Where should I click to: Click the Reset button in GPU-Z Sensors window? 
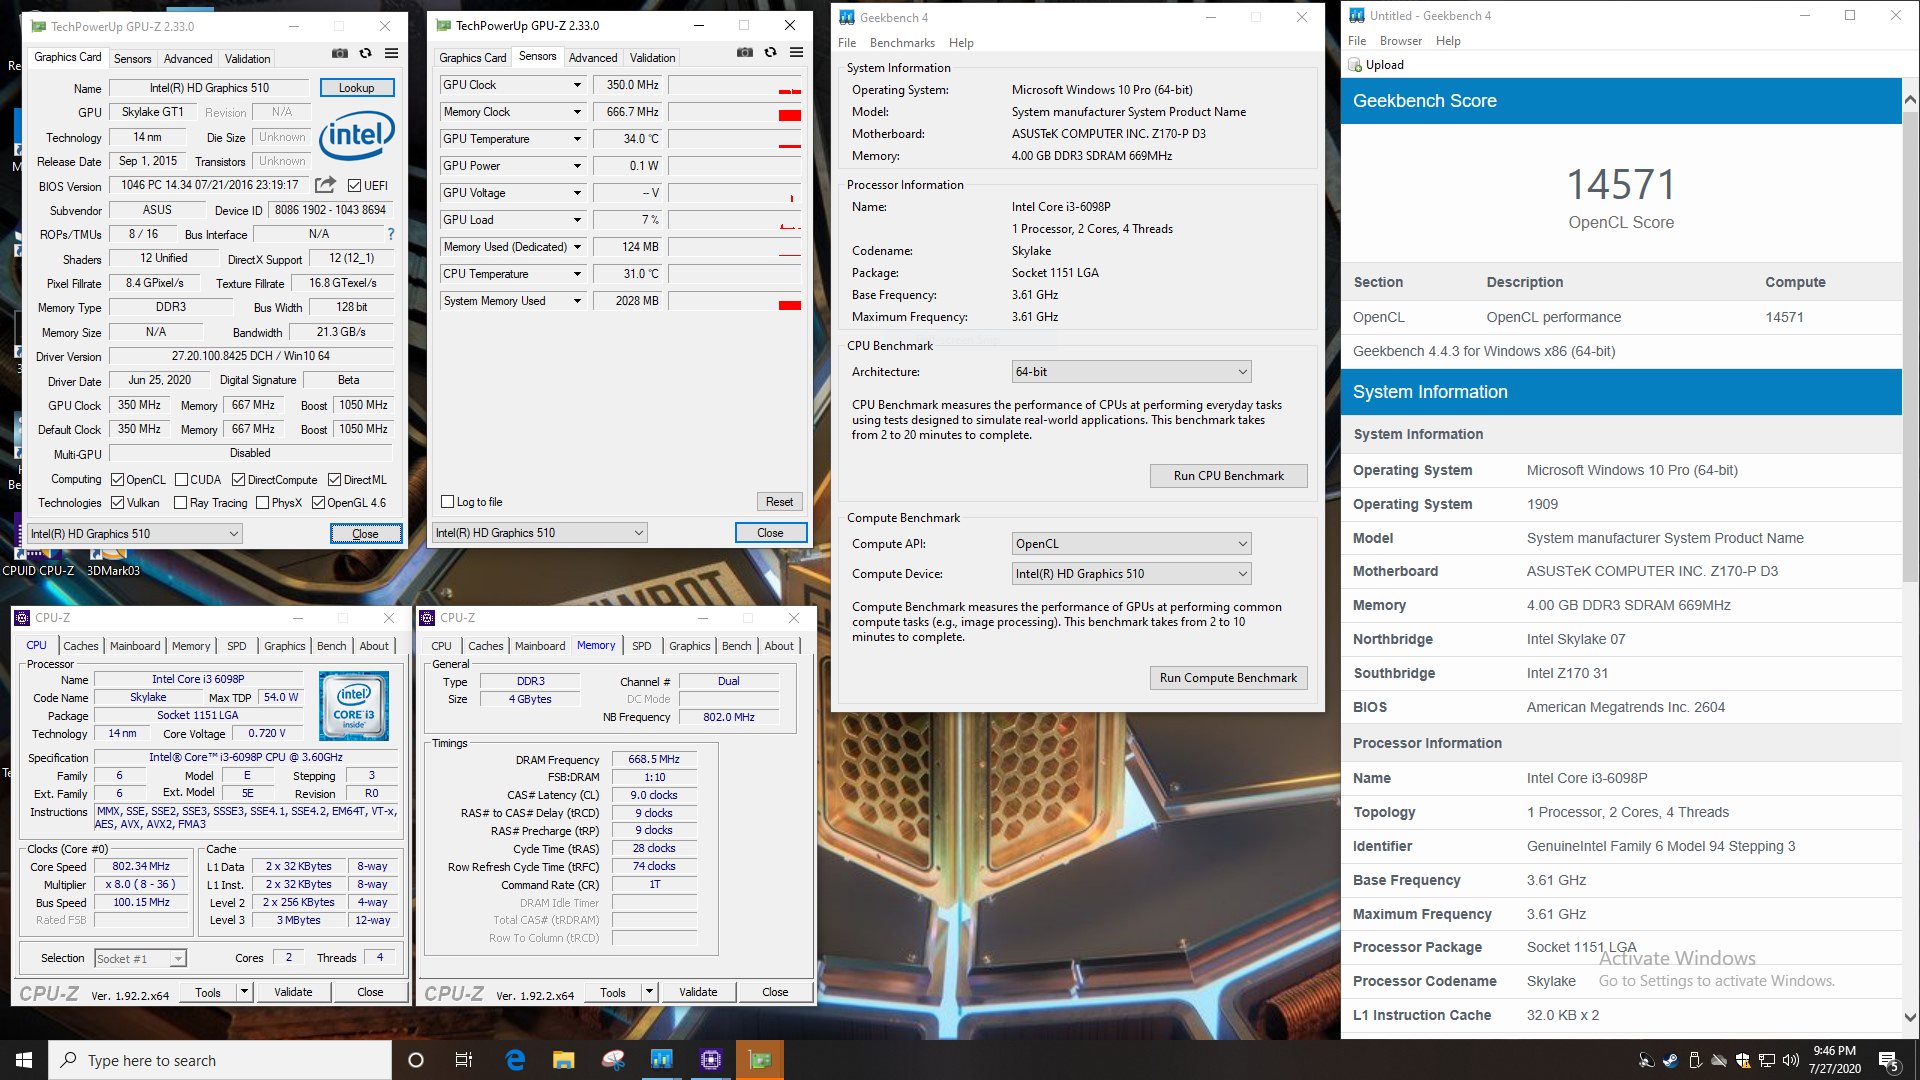coord(779,502)
